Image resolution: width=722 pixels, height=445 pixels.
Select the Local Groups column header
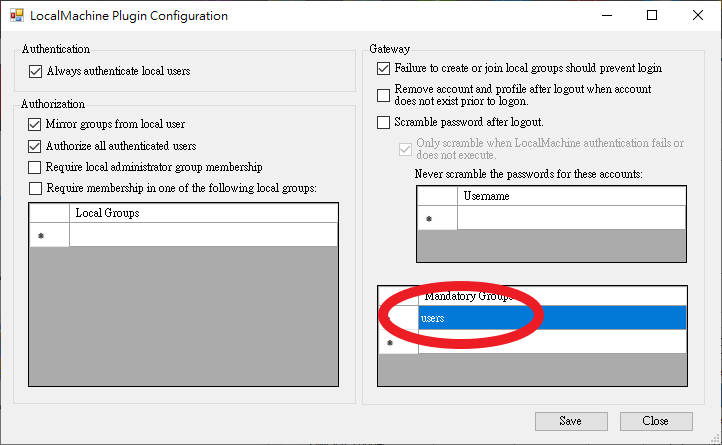tap(204, 213)
